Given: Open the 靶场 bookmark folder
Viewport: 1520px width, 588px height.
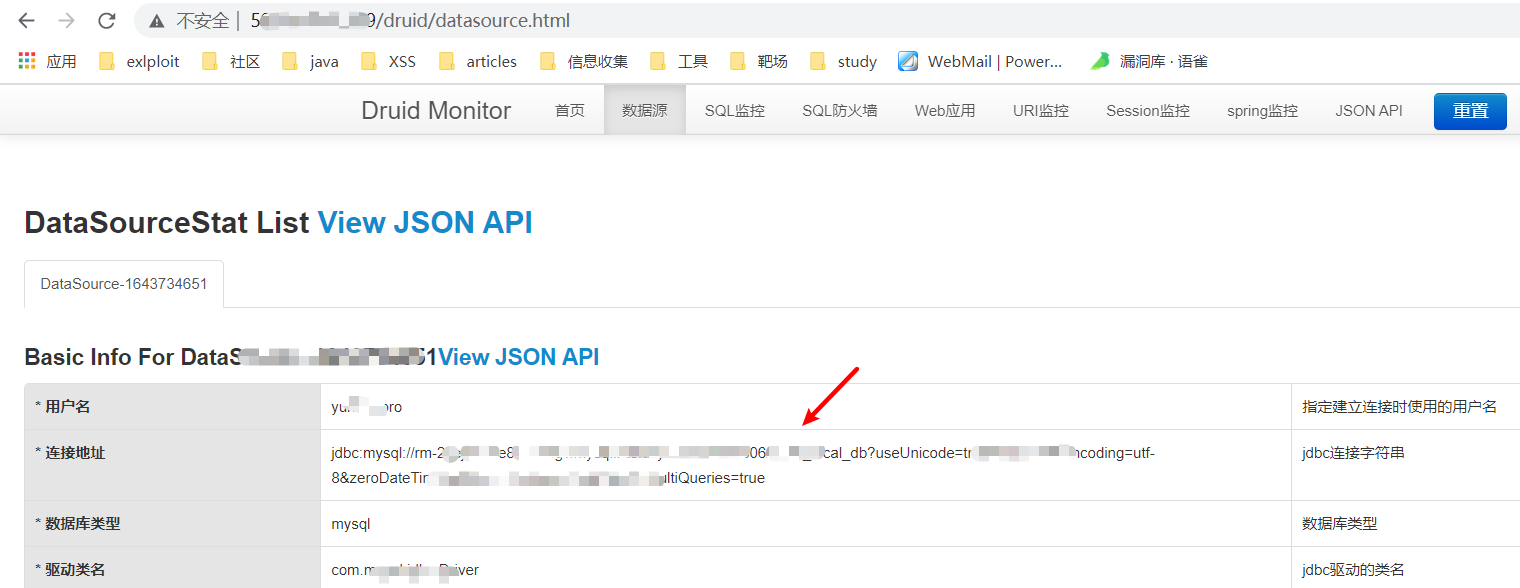Looking at the screenshot, I should (x=760, y=61).
